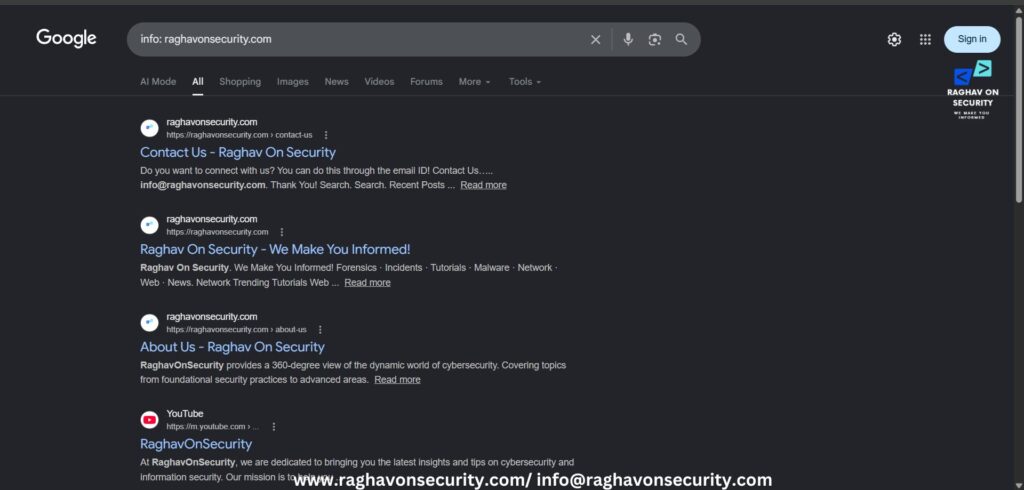The width and height of the screenshot is (1024, 490).
Task: Switch to Forums tab
Action: [x=426, y=82]
